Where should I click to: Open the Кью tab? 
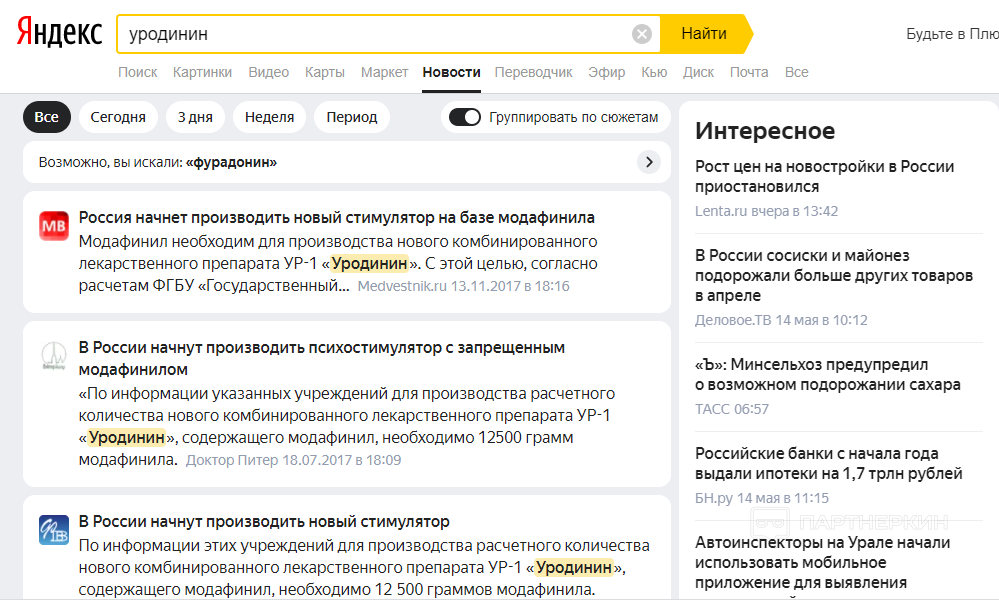654,72
